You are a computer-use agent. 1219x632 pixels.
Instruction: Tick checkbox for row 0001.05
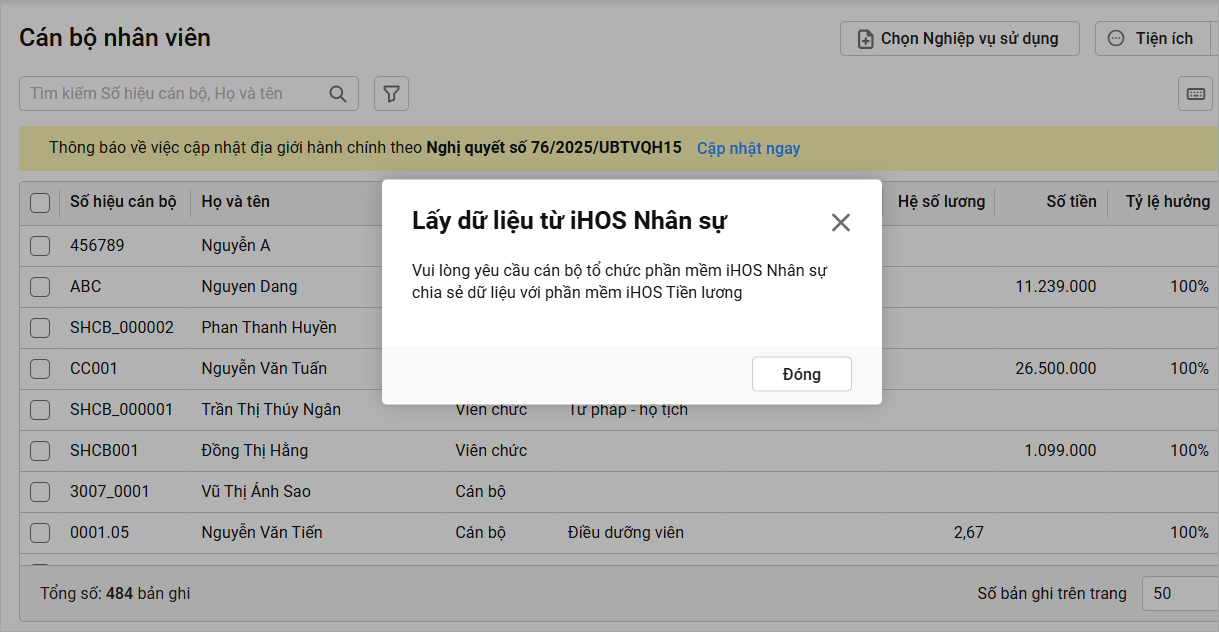point(40,533)
